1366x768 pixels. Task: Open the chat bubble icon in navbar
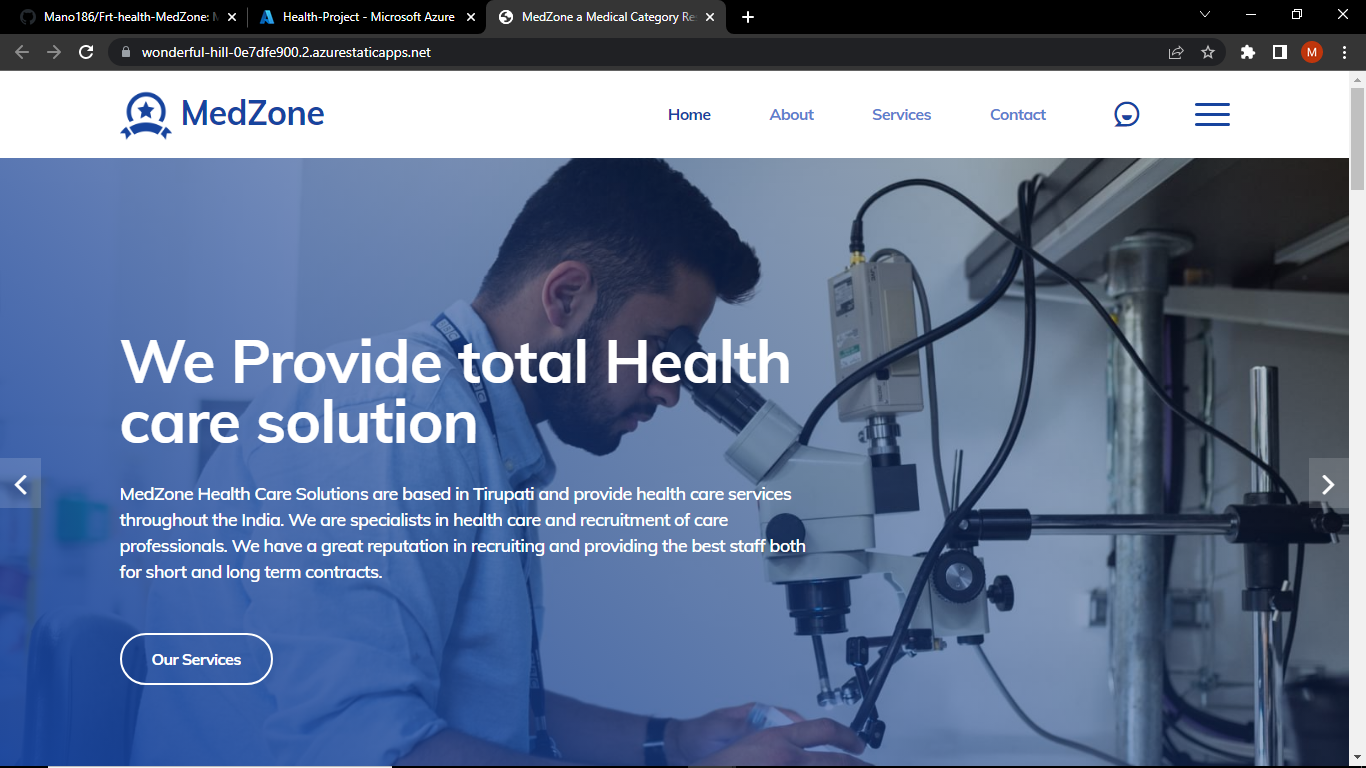click(x=1126, y=114)
